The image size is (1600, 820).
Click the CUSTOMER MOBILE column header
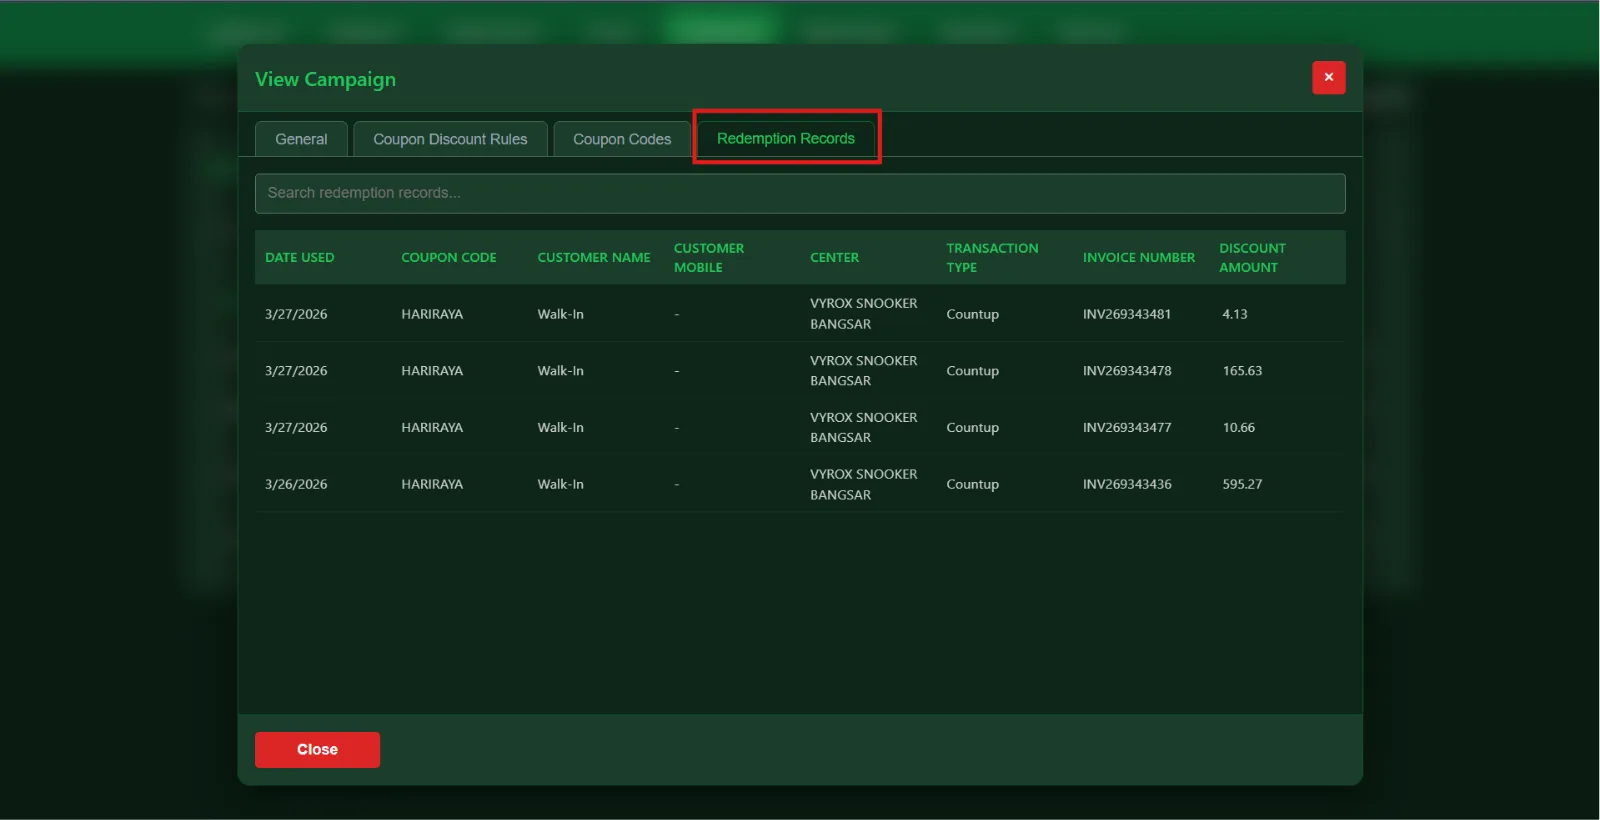point(709,257)
